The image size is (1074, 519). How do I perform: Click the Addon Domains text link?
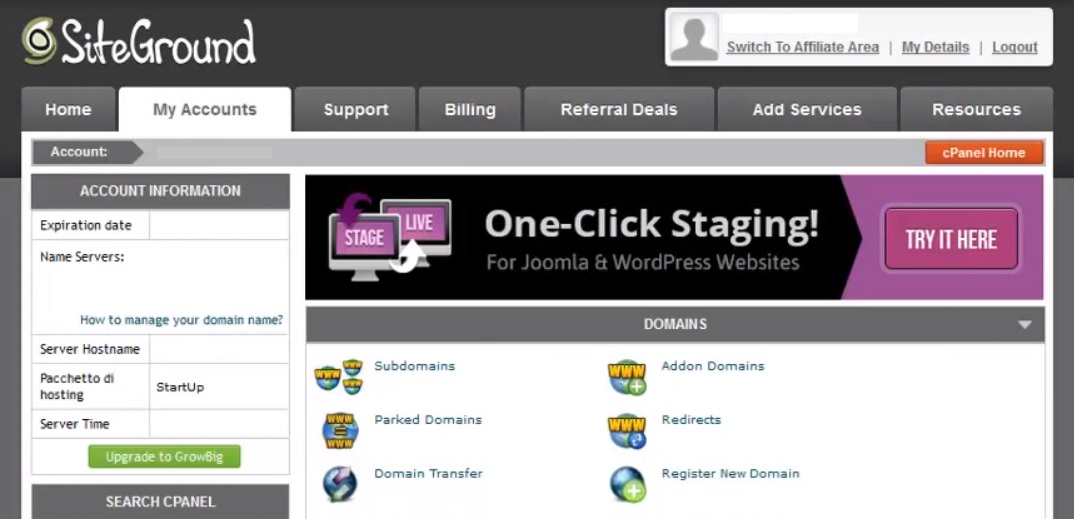tap(713, 366)
